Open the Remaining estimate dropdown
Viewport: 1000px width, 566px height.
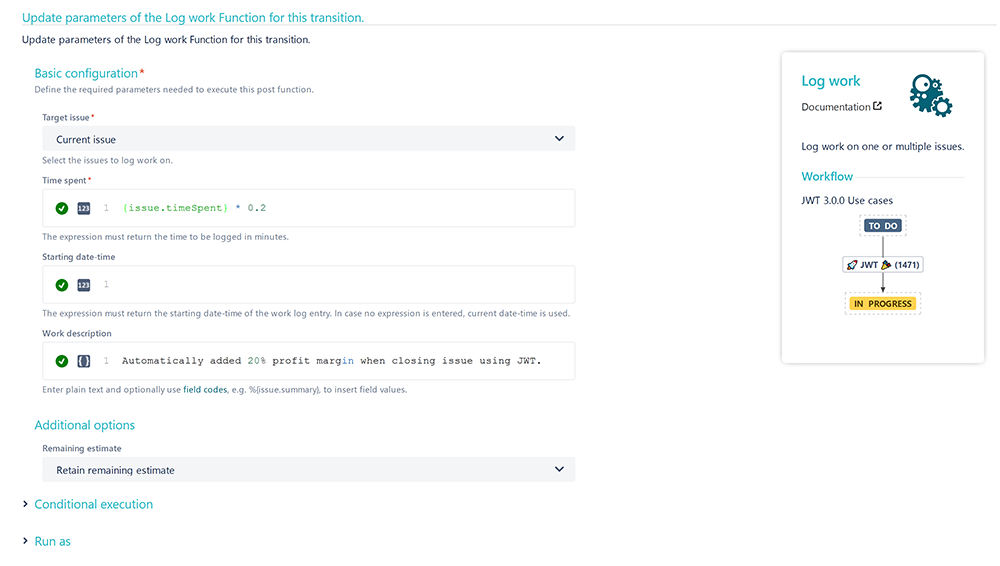(309, 470)
